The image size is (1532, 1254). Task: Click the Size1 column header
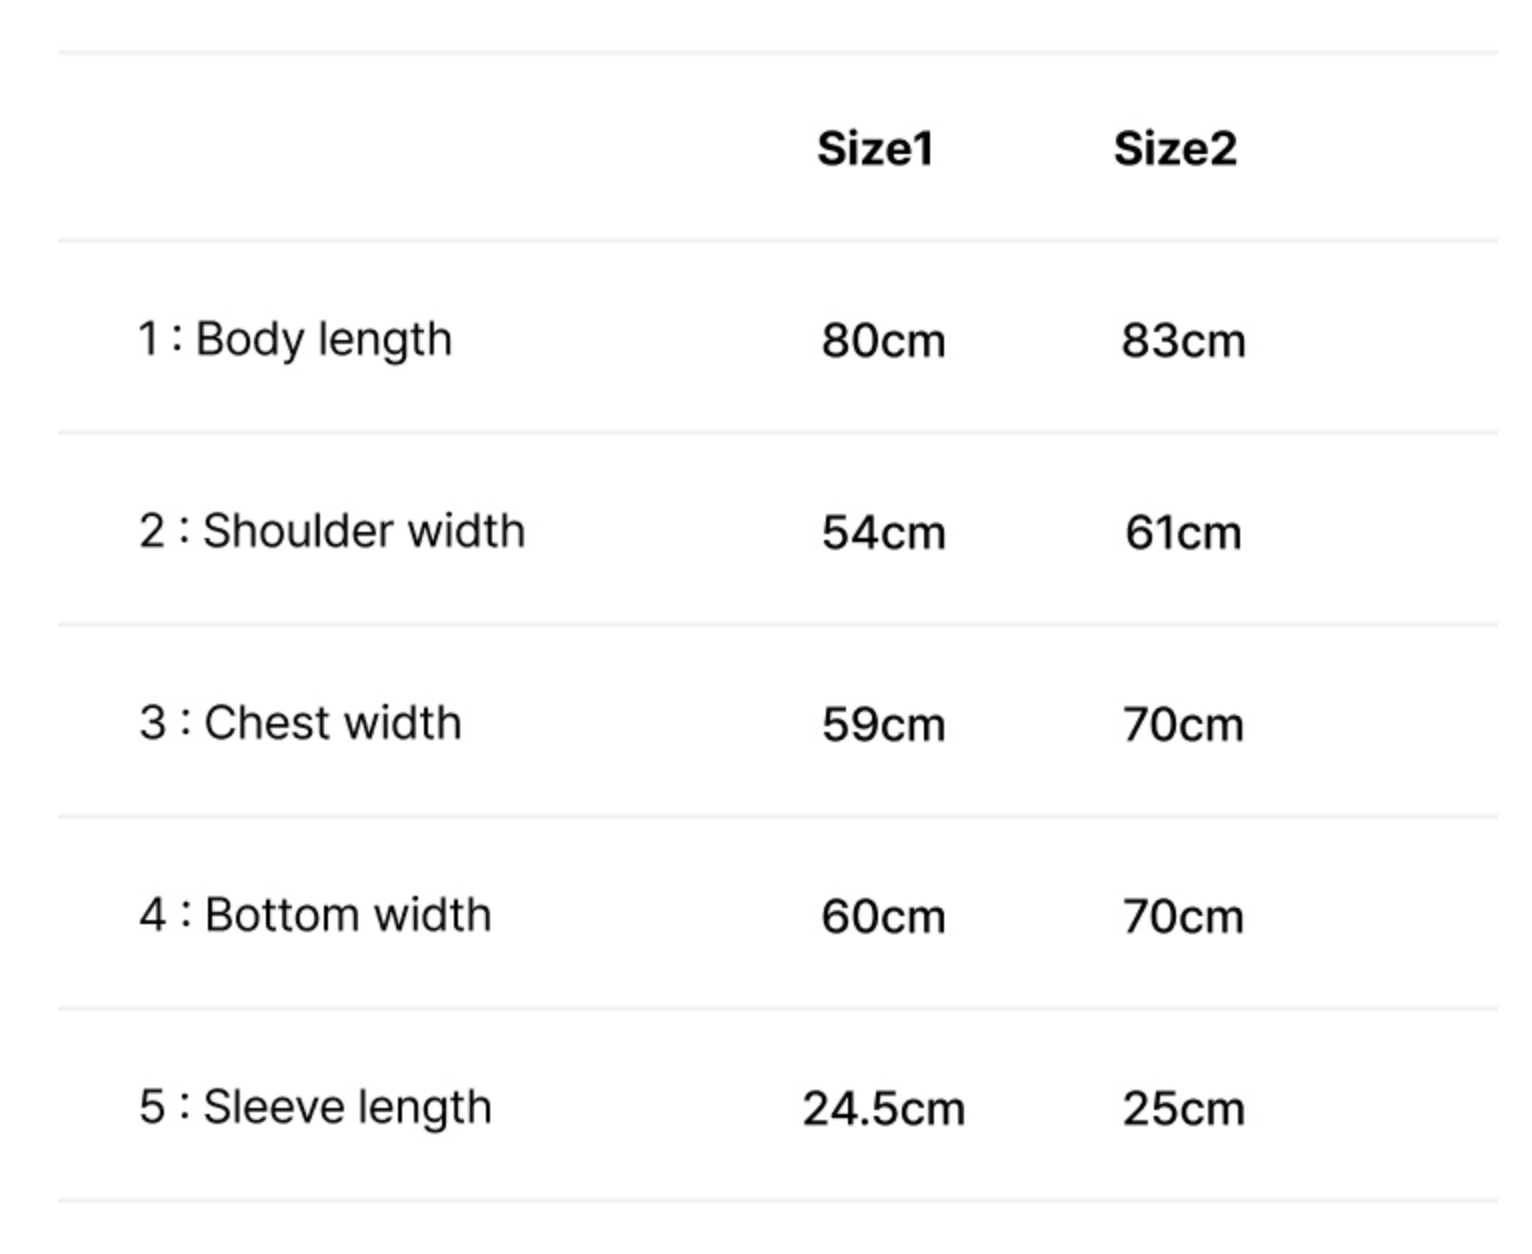pos(875,149)
